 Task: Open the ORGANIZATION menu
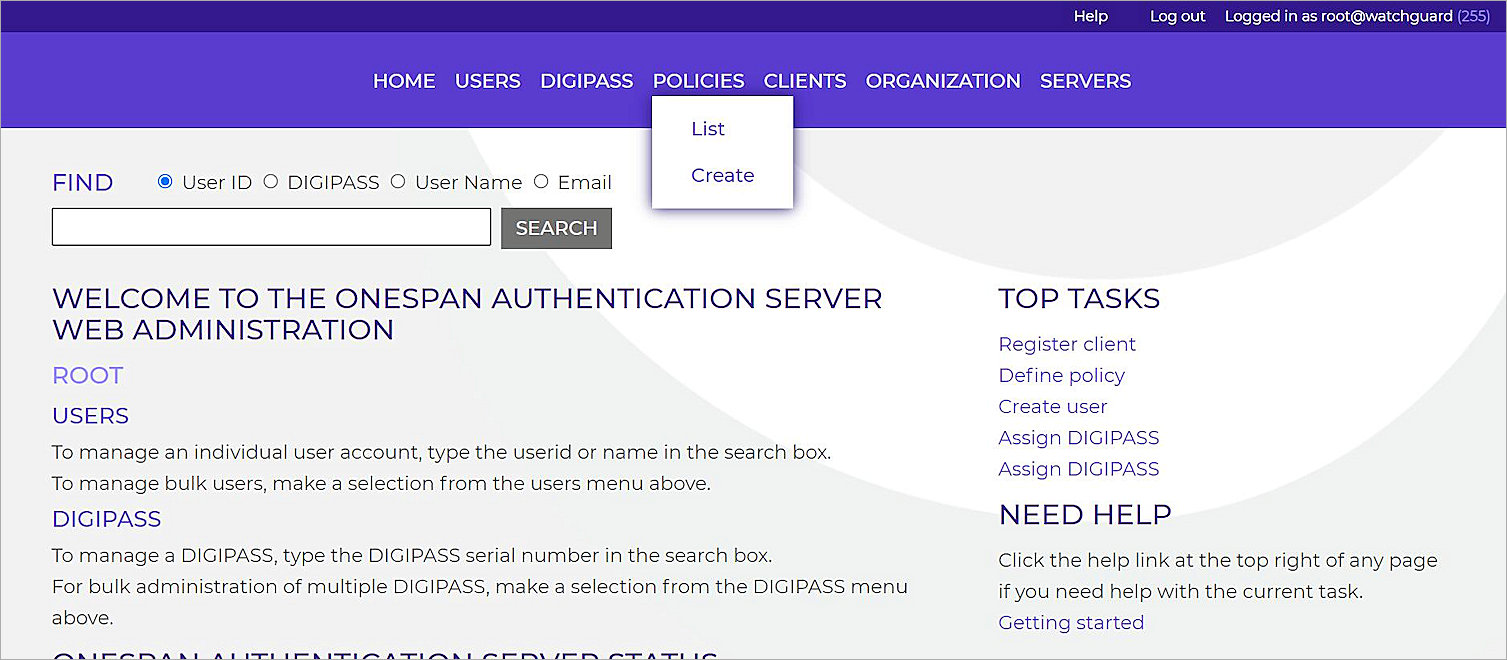(941, 81)
